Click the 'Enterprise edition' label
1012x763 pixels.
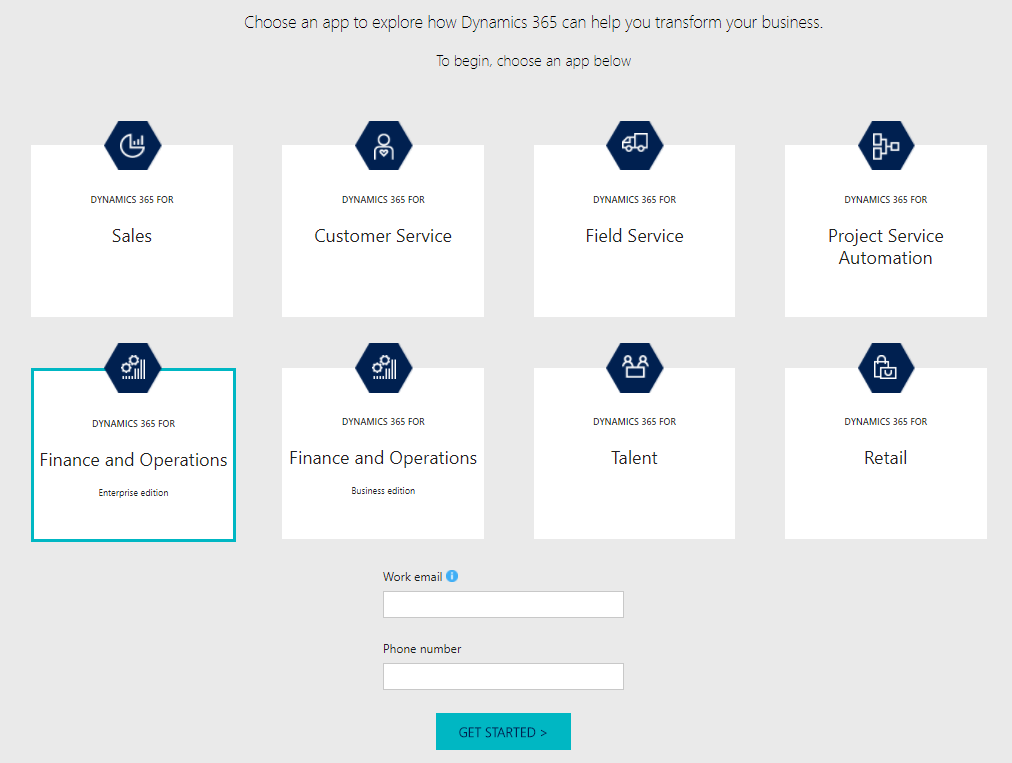point(134,493)
